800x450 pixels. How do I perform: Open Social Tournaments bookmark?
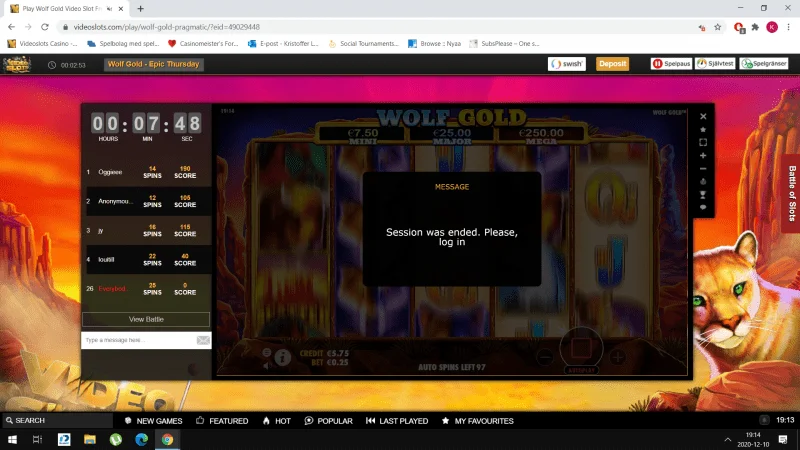(363, 43)
